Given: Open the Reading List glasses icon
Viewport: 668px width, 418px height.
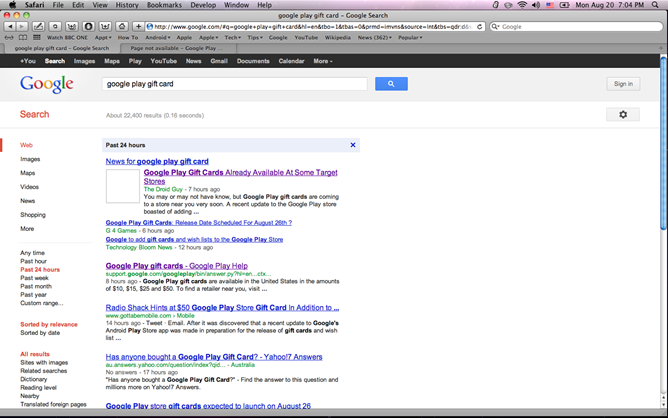Looking at the screenshot, I should (9, 37).
